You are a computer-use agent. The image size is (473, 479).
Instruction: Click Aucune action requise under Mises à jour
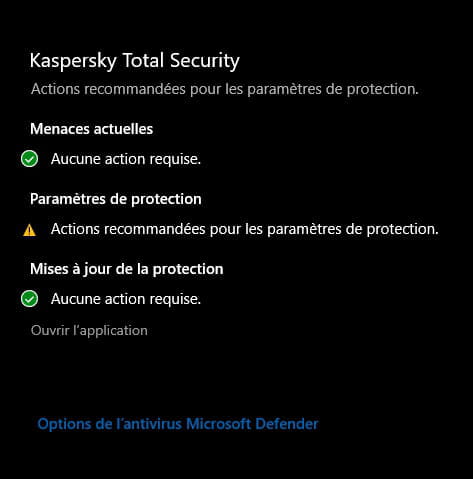126,299
